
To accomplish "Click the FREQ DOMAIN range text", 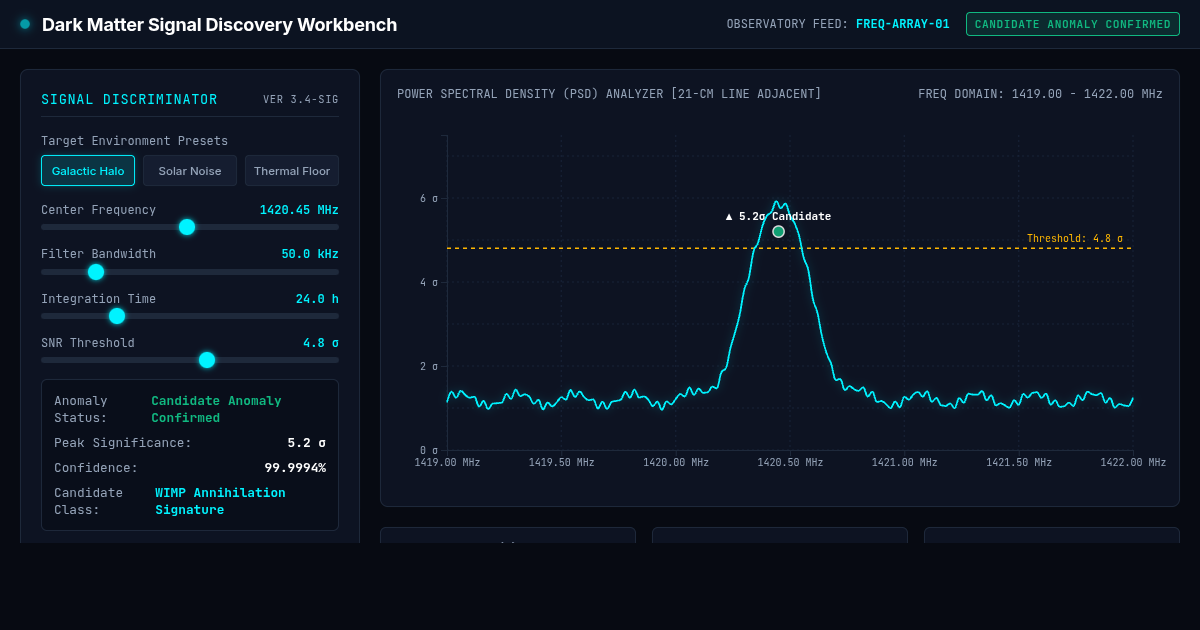I will tap(1040, 94).
